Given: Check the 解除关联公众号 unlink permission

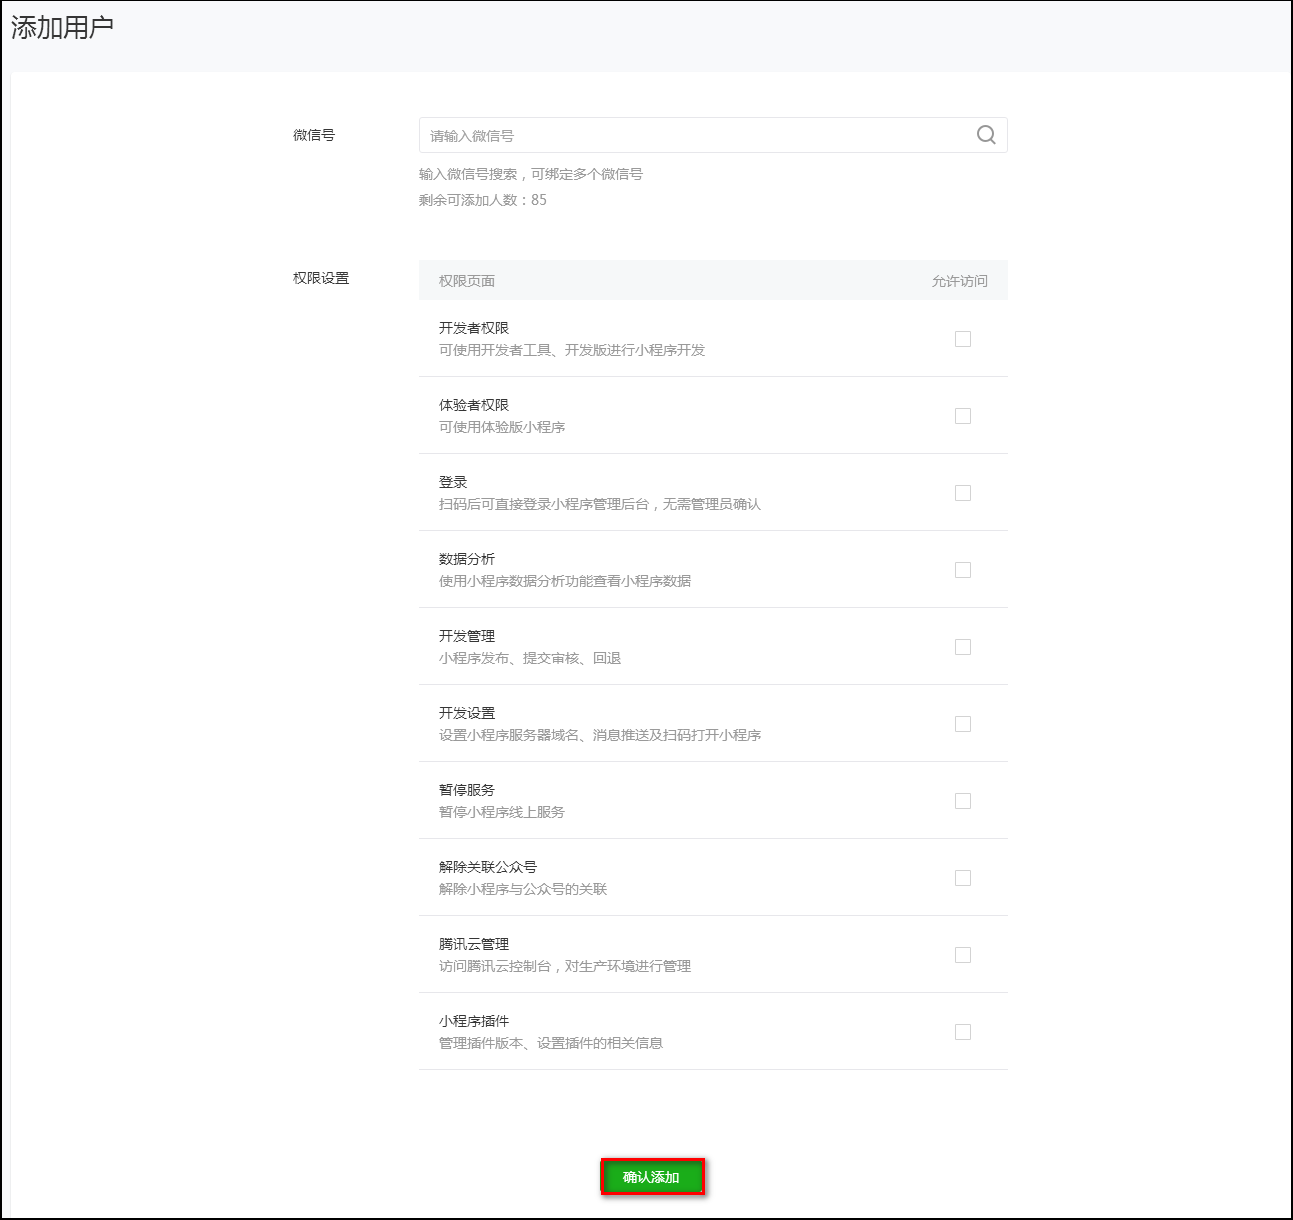Looking at the screenshot, I should pyautogui.click(x=962, y=877).
